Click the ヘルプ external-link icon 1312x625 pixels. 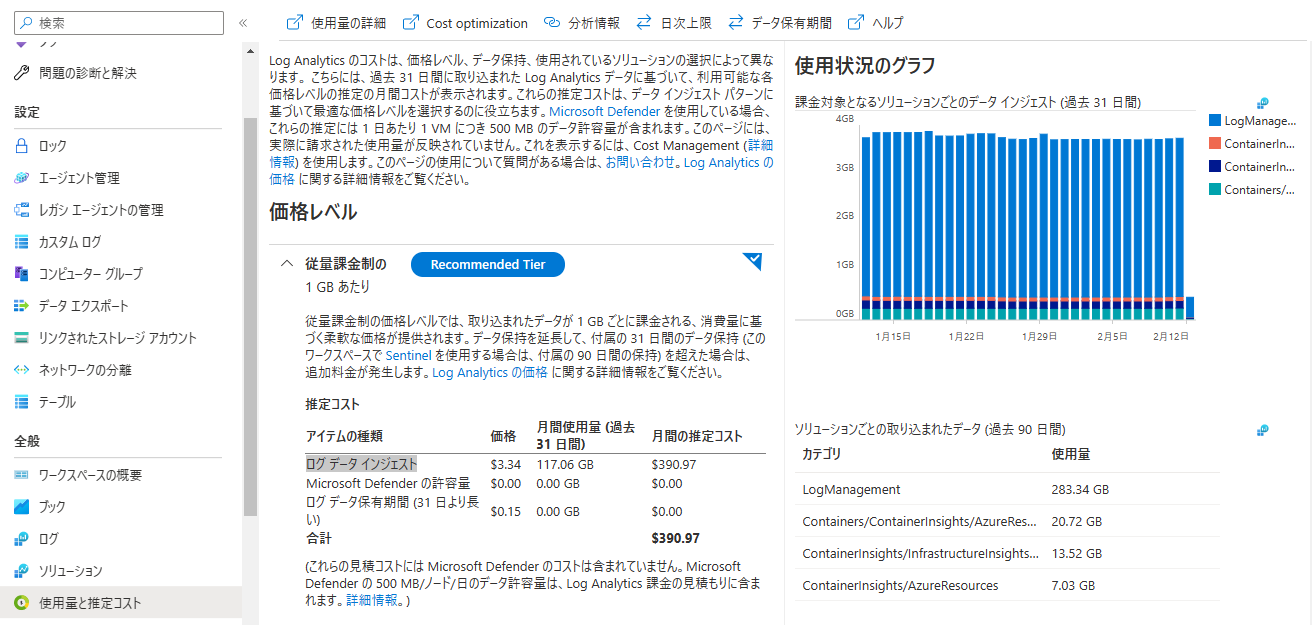click(x=856, y=22)
